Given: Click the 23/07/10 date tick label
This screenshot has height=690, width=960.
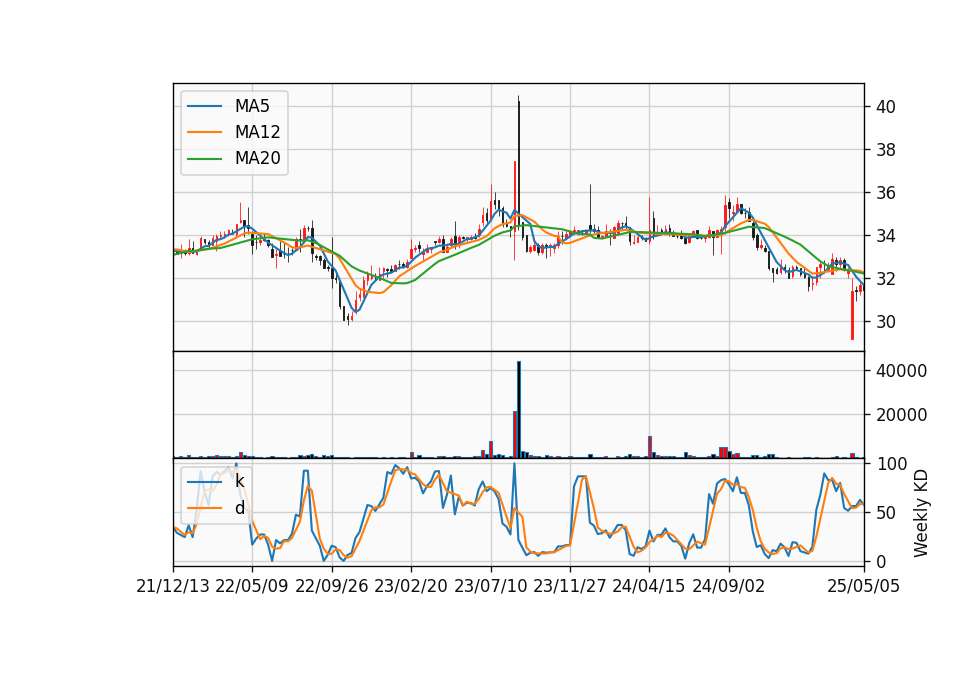Looking at the screenshot, I should (x=490, y=586).
